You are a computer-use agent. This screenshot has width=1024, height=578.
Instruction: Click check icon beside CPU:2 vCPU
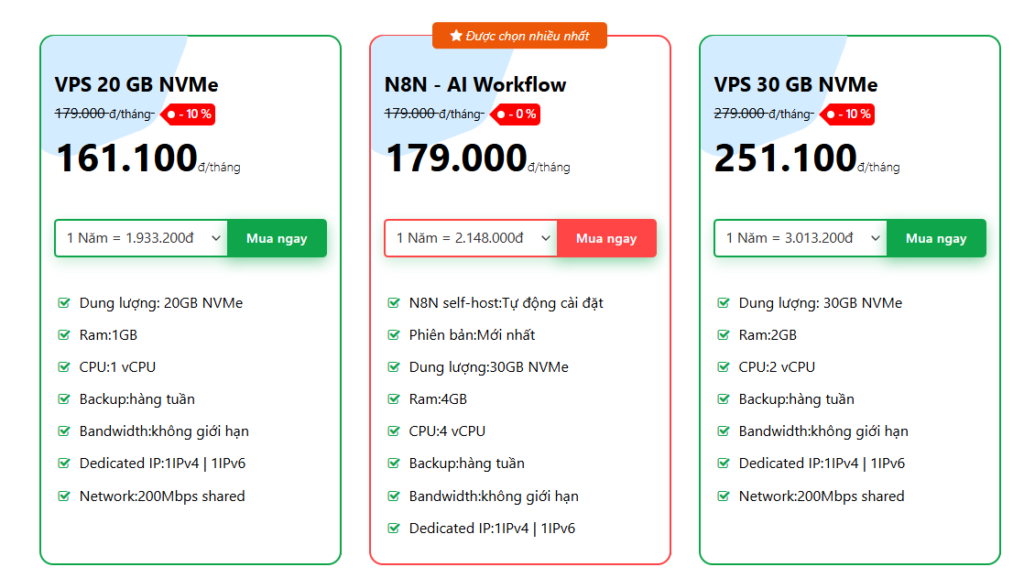coord(724,367)
